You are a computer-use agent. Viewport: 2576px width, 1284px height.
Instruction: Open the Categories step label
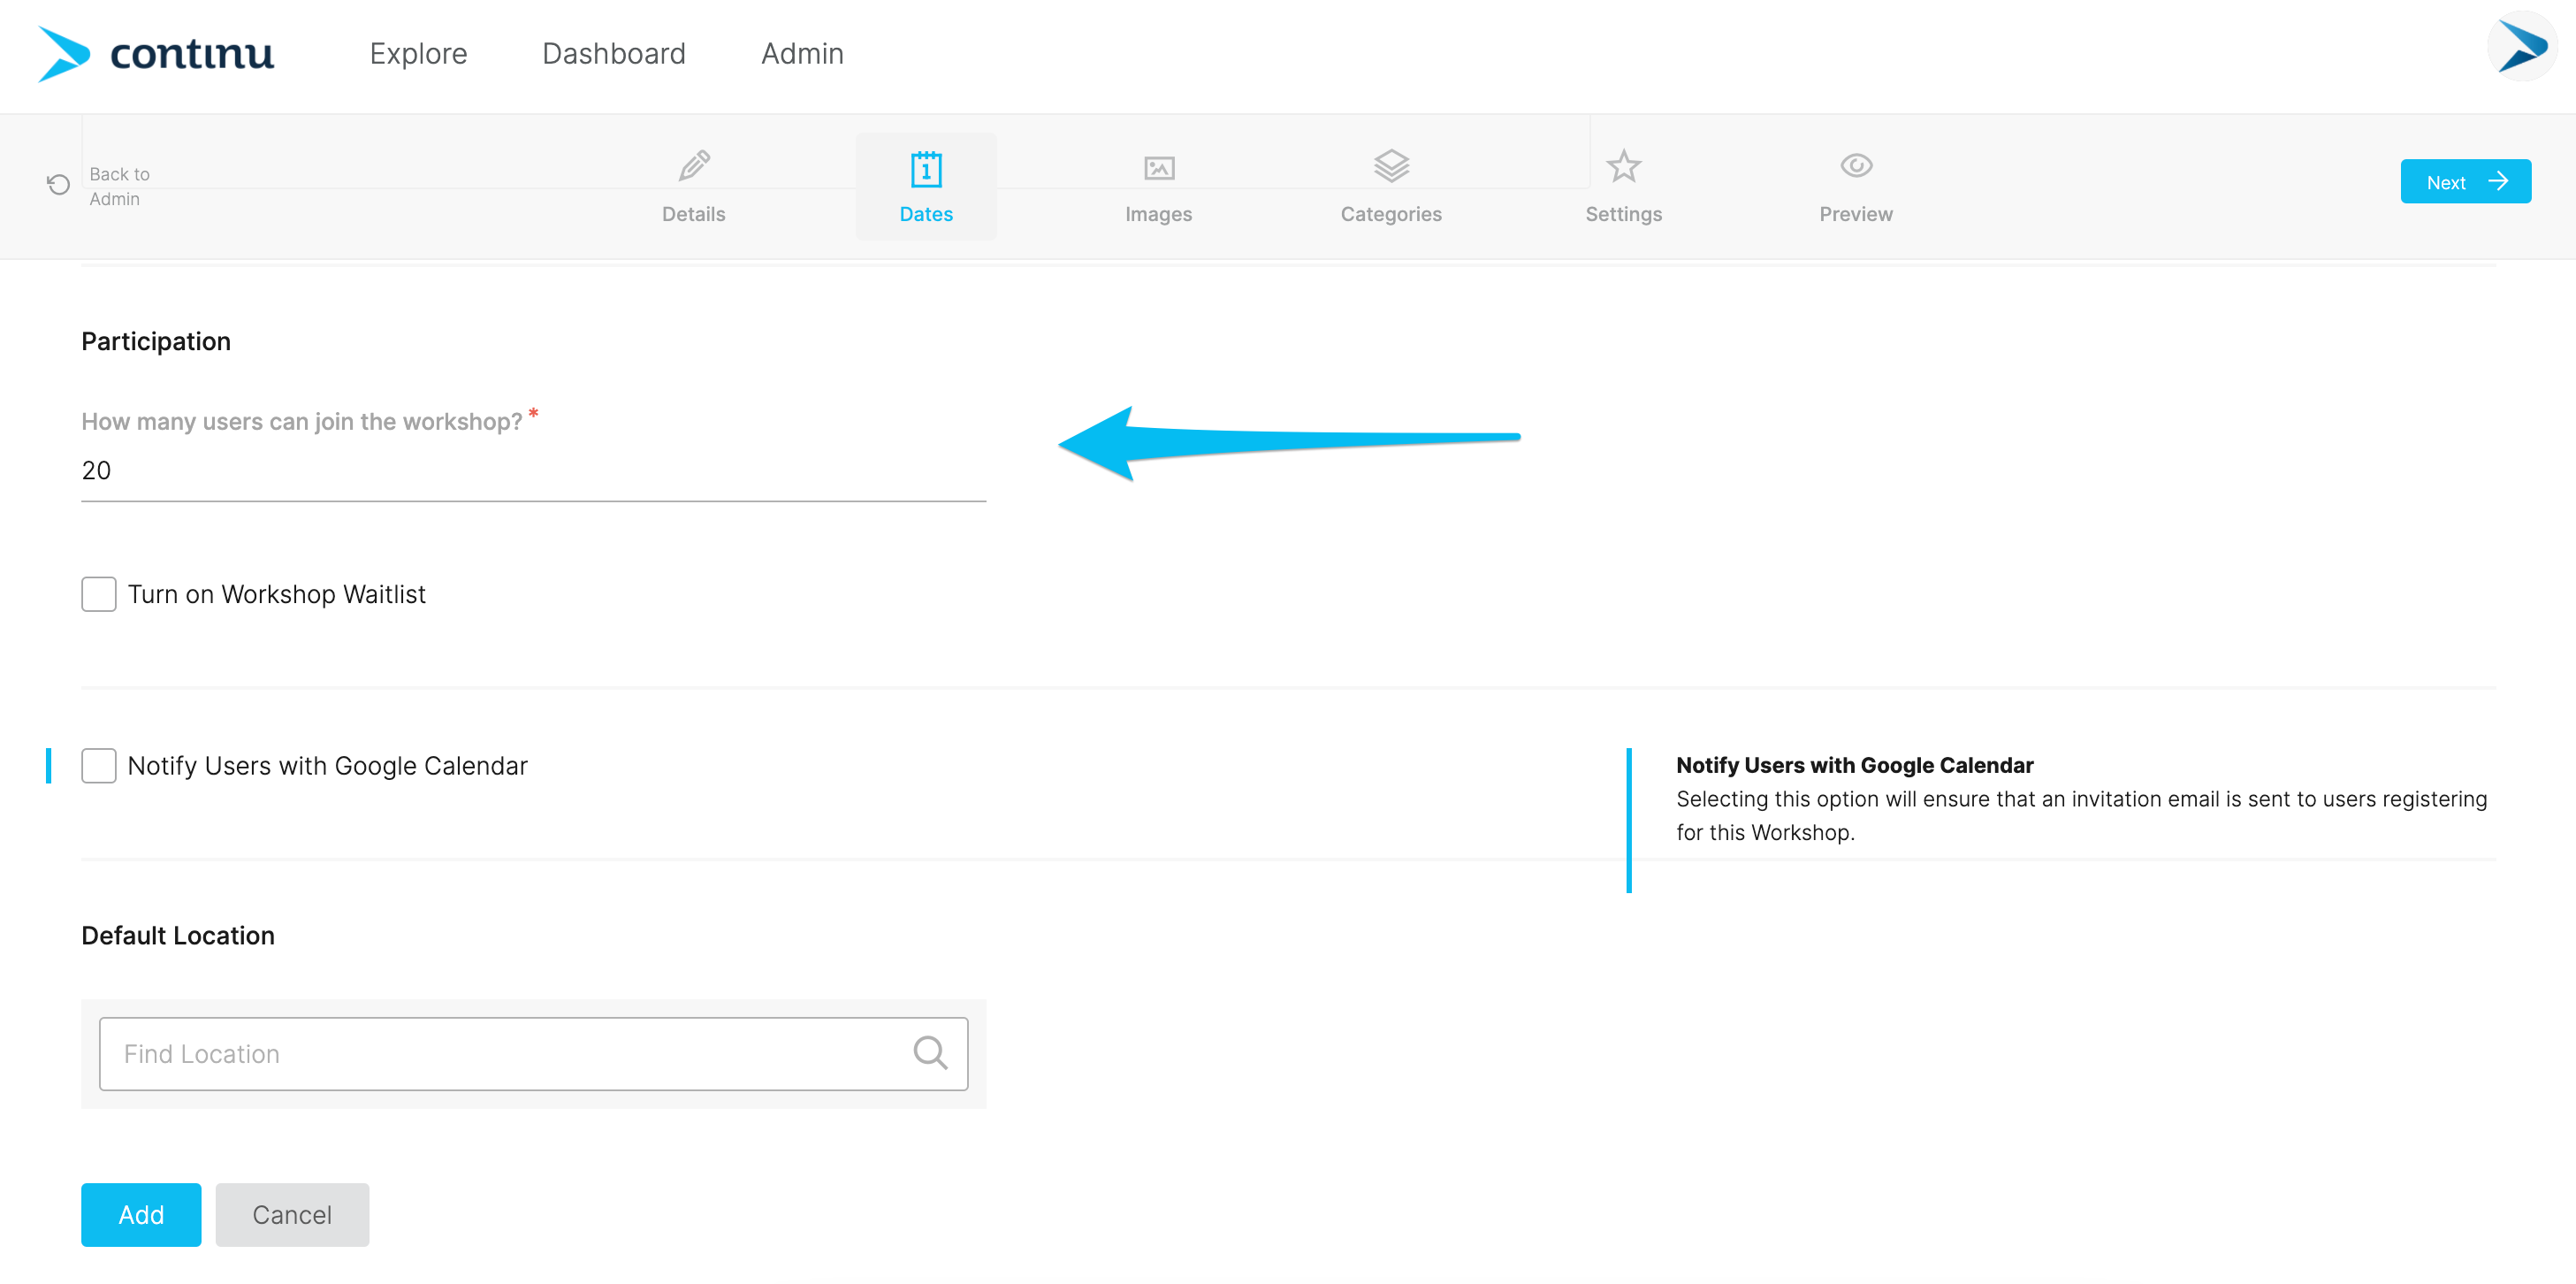pyautogui.click(x=1391, y=214)
